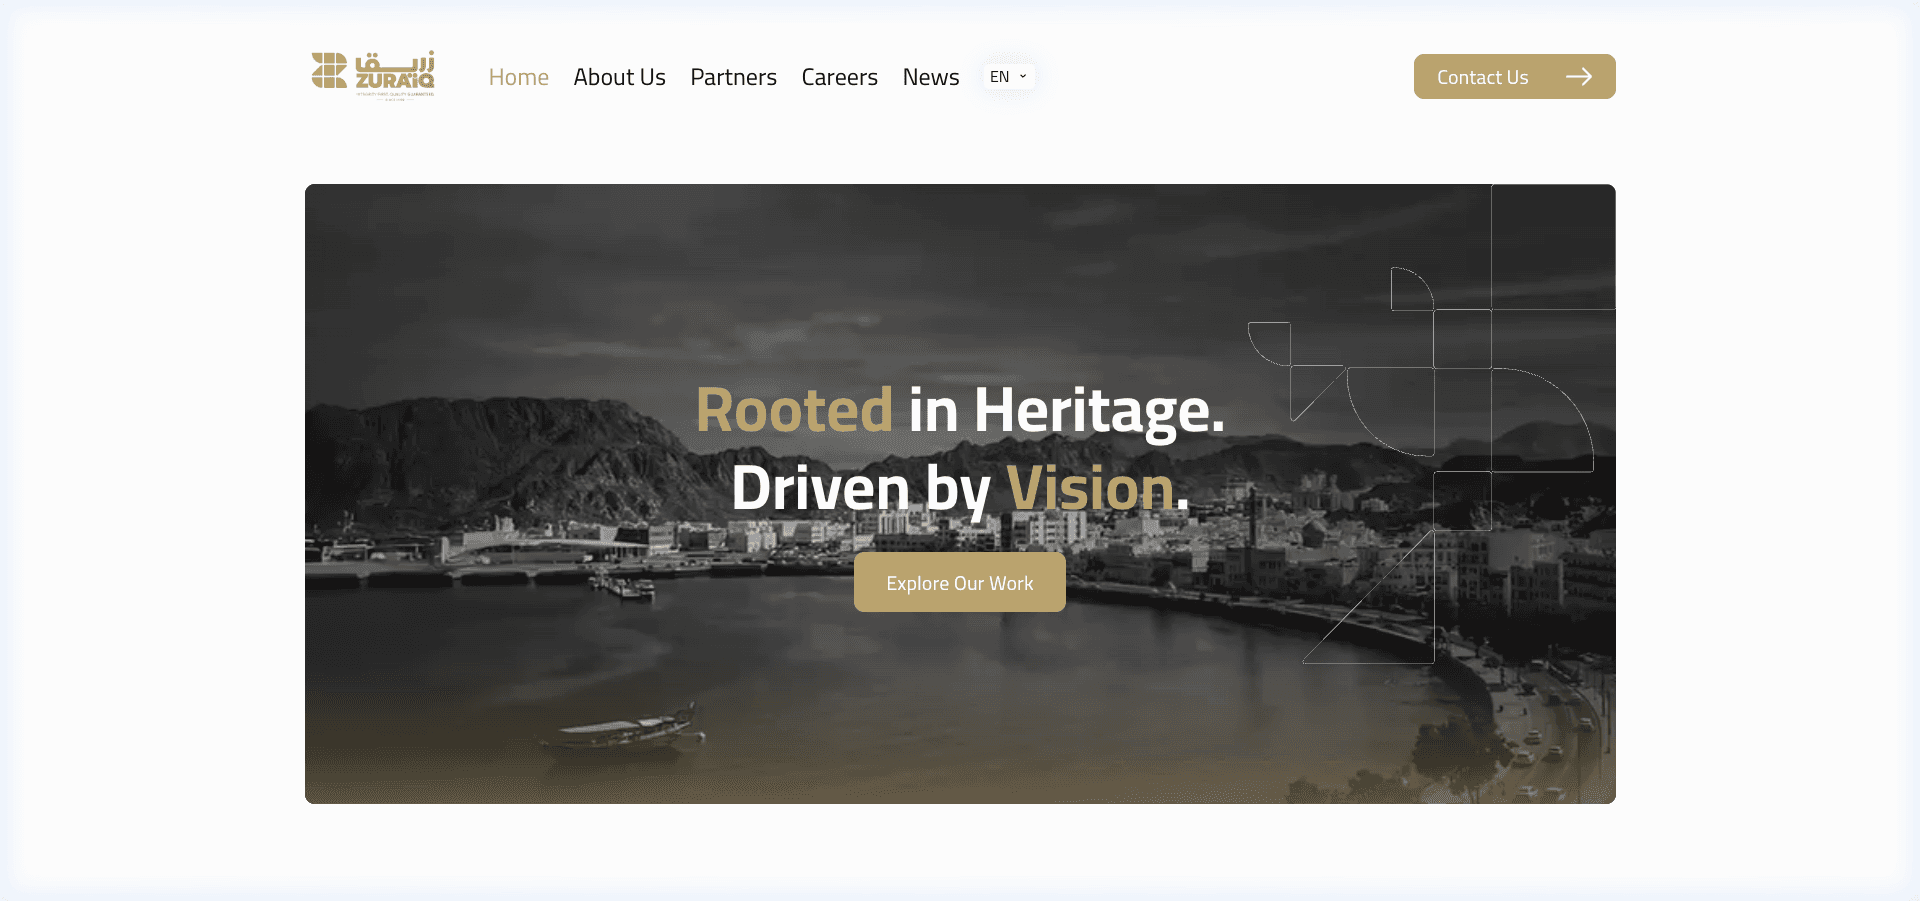Expand the language options dropdown
The height and width of the screenshot is (901, 1920).
click(1007, 76)
